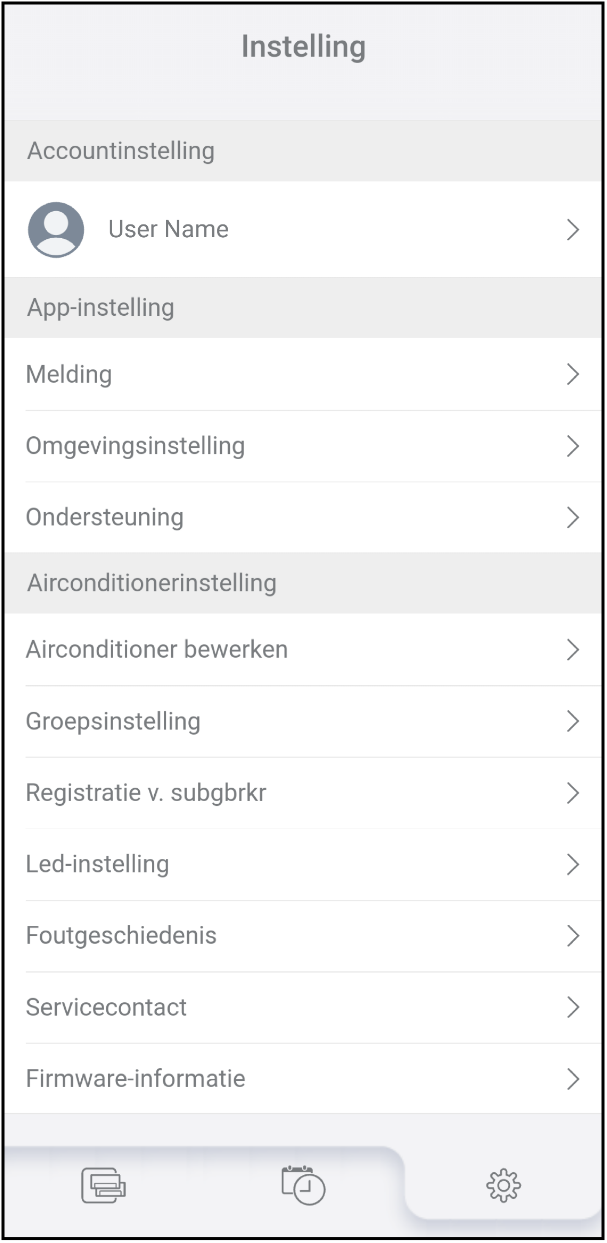Tap the Groepsinstelling row chevron
The width and height of the screenshot is (607, 1243).
573,721
